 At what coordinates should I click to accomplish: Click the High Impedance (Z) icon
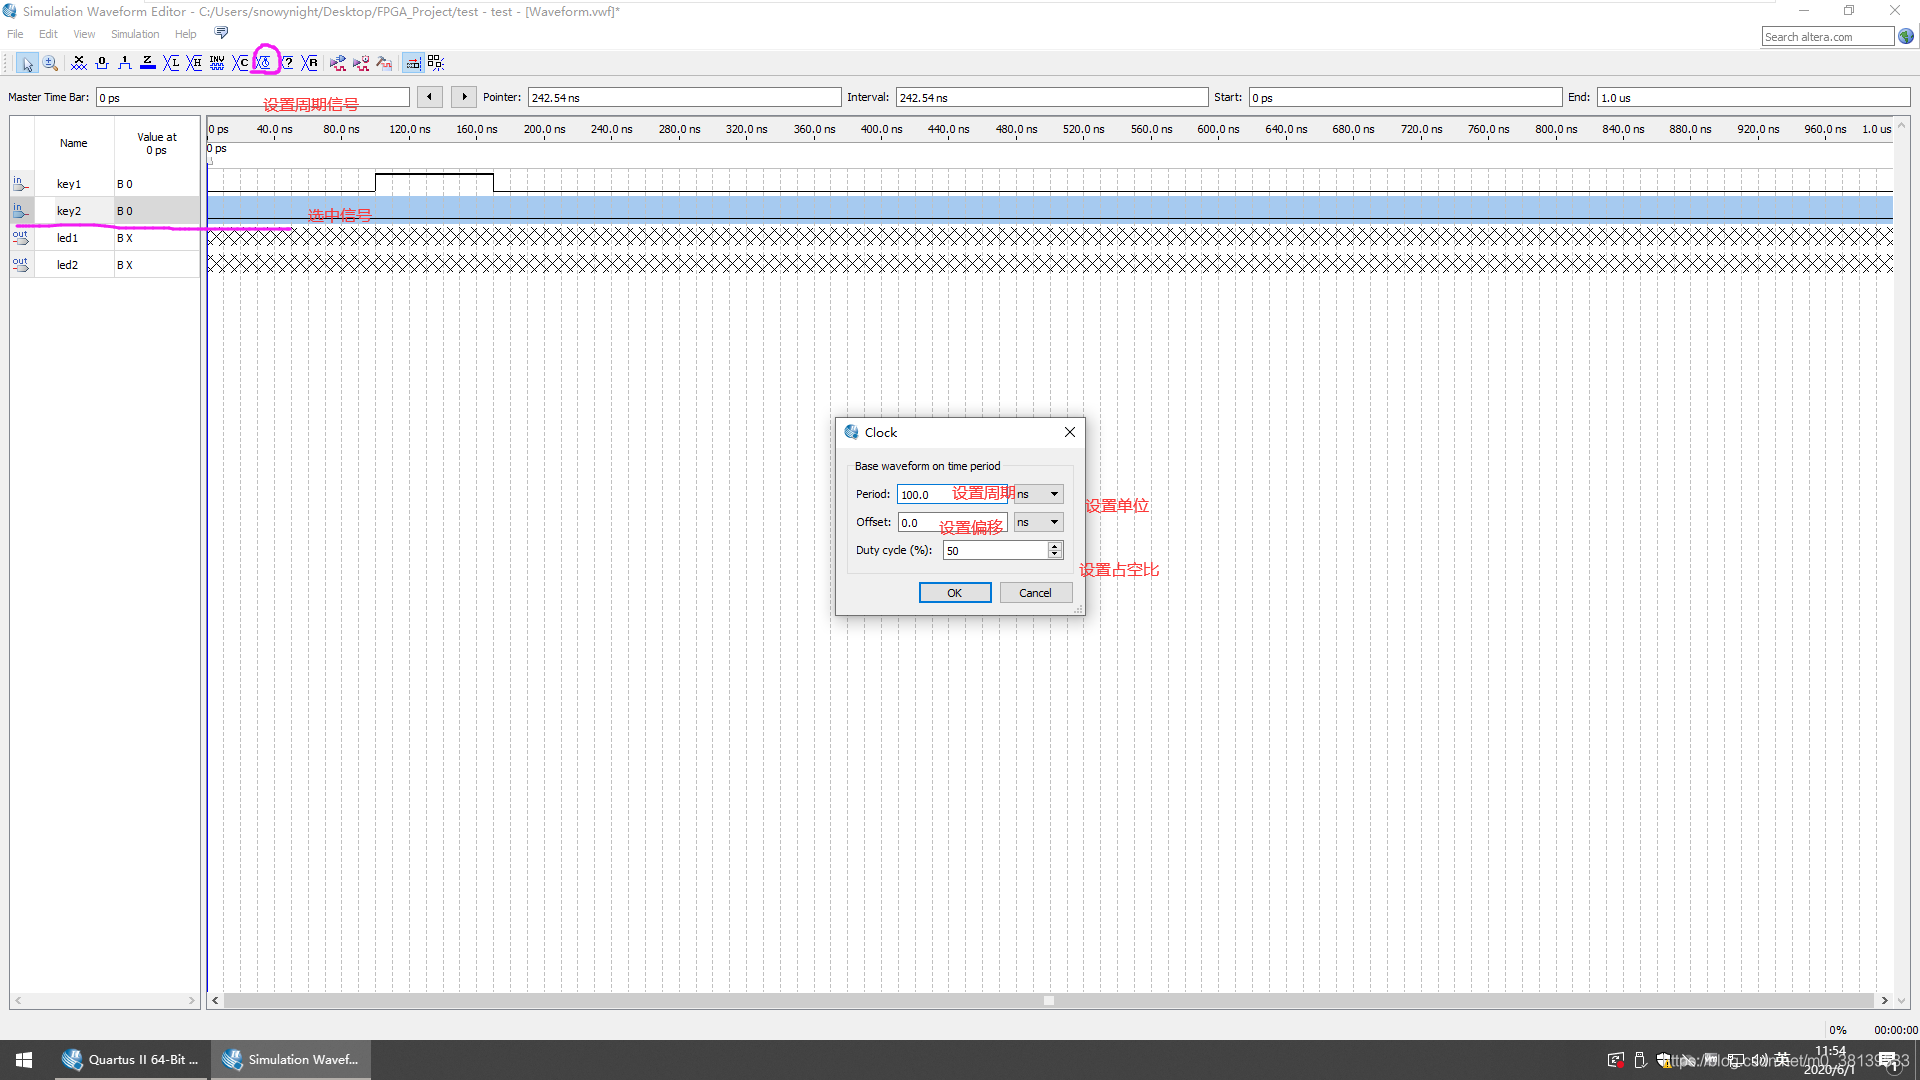148,63
